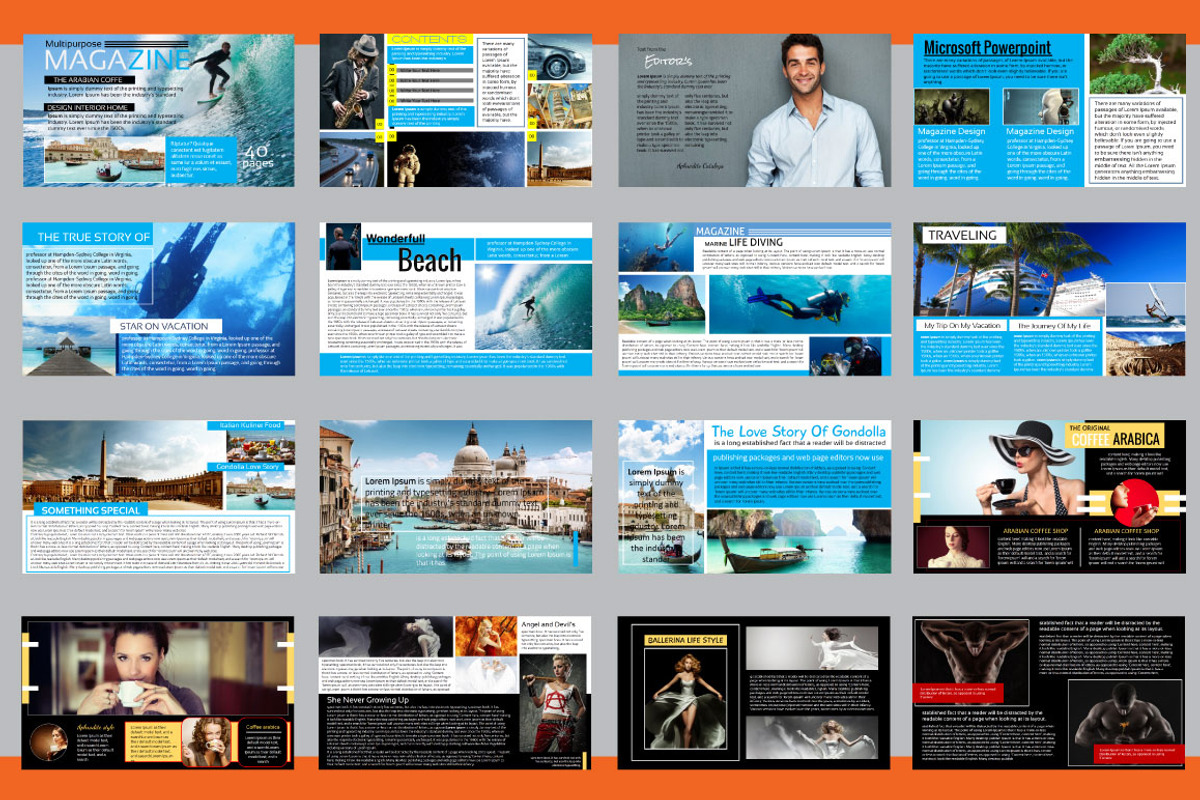Click a blue square bullet in the Contents list

[397, 70]
